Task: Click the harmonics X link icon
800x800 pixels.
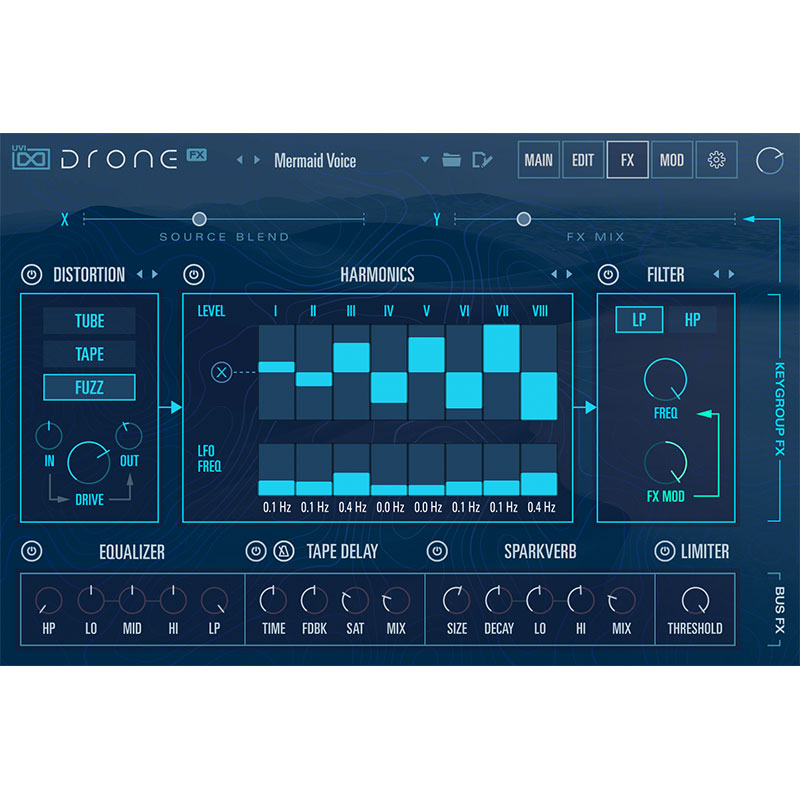Action: tap(221, 372)
